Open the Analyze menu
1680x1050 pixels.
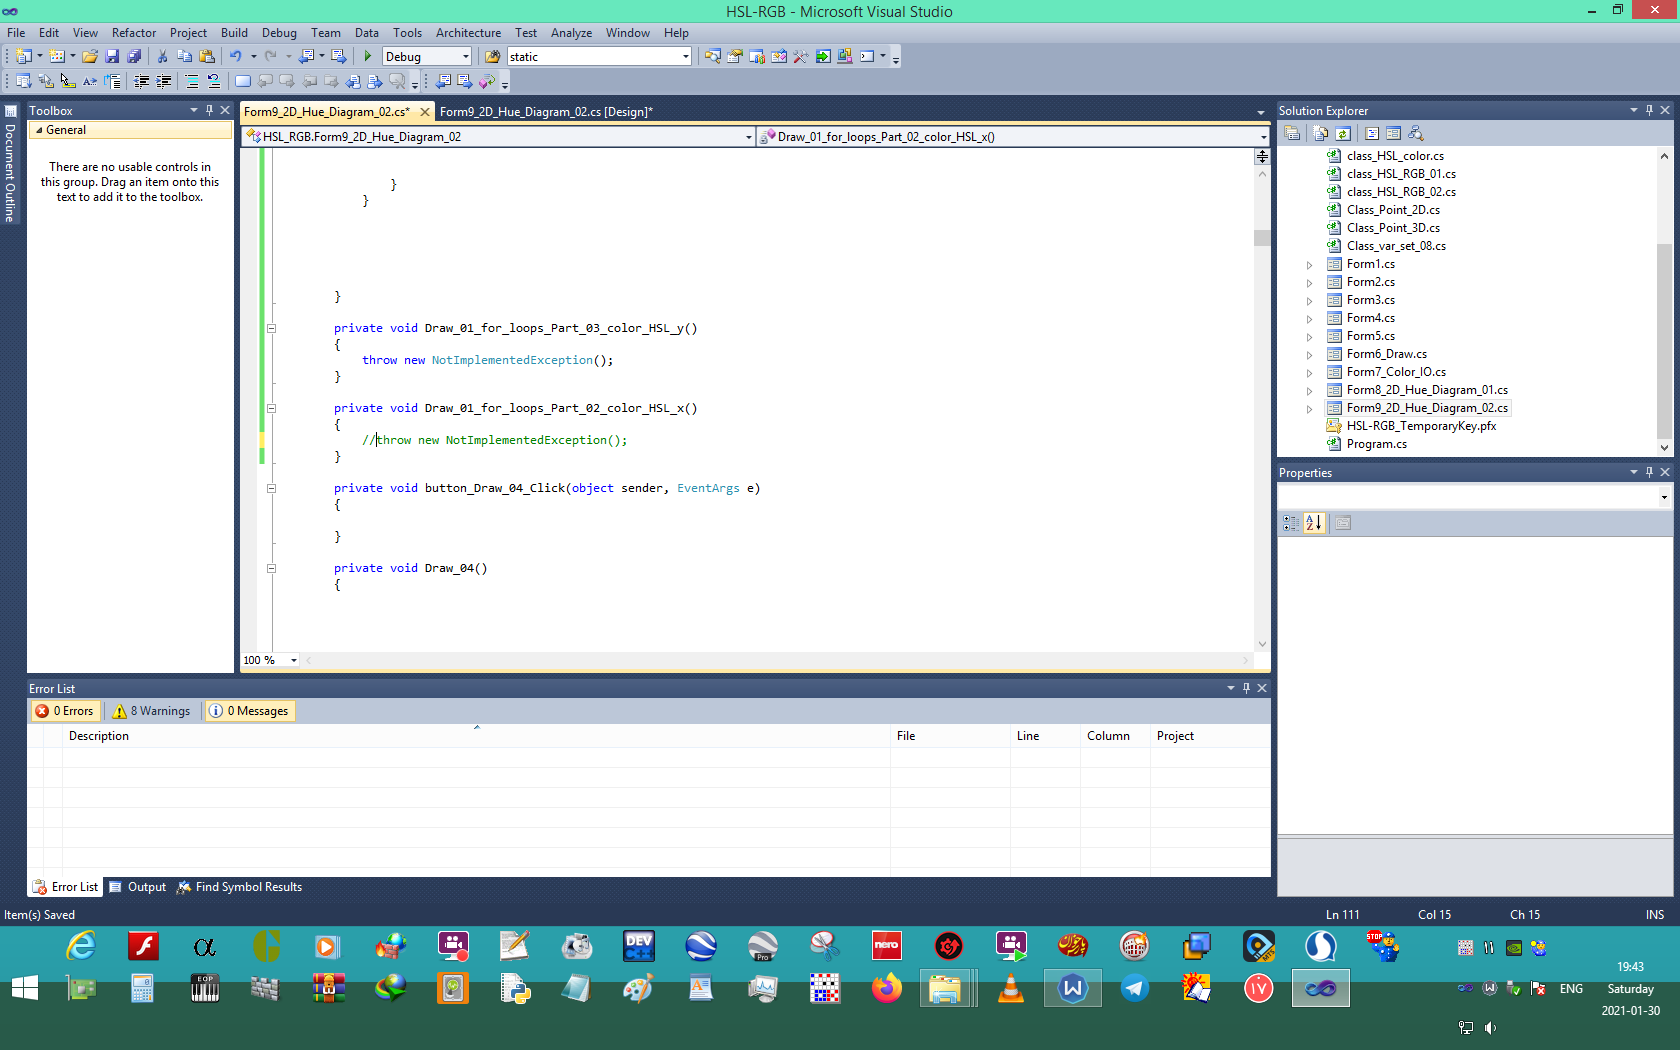pos(571,33)
